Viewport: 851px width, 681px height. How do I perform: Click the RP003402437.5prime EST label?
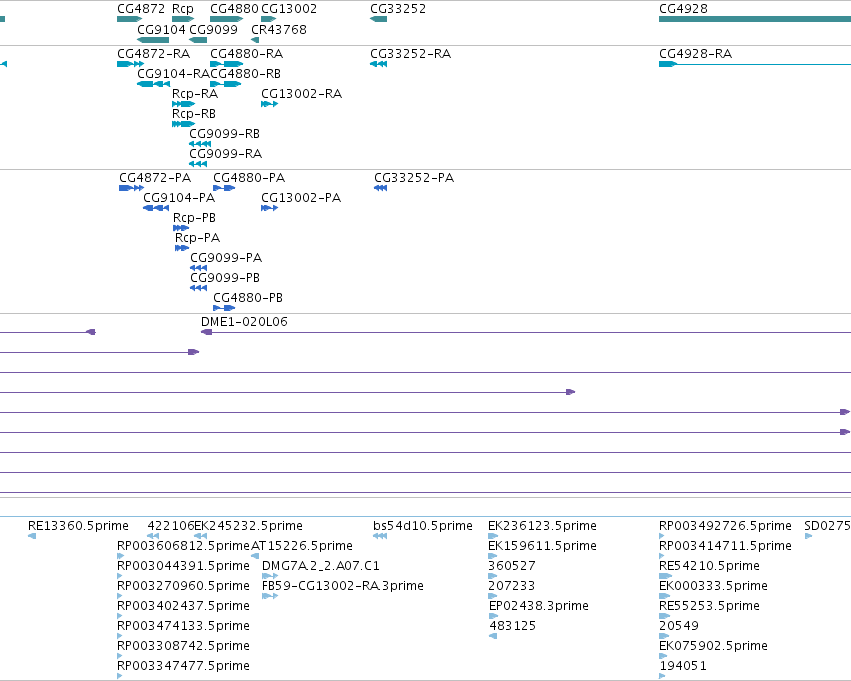click(183, 606)
